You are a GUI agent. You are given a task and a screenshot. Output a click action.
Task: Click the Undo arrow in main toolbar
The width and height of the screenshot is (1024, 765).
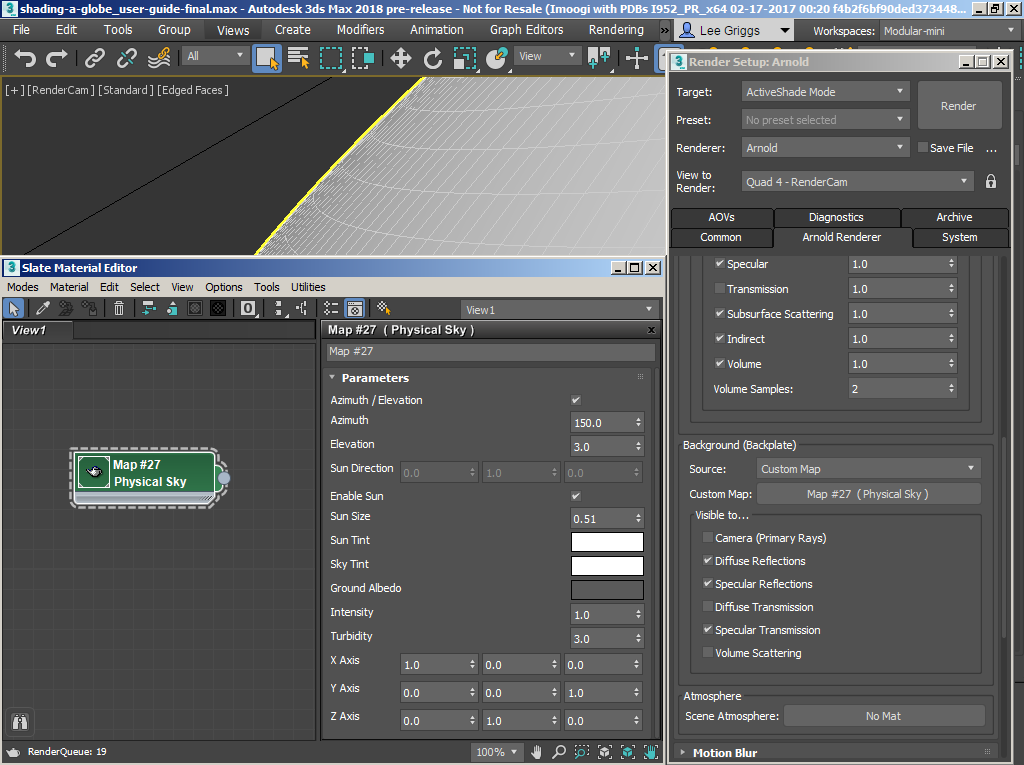[x=25, y=58]
